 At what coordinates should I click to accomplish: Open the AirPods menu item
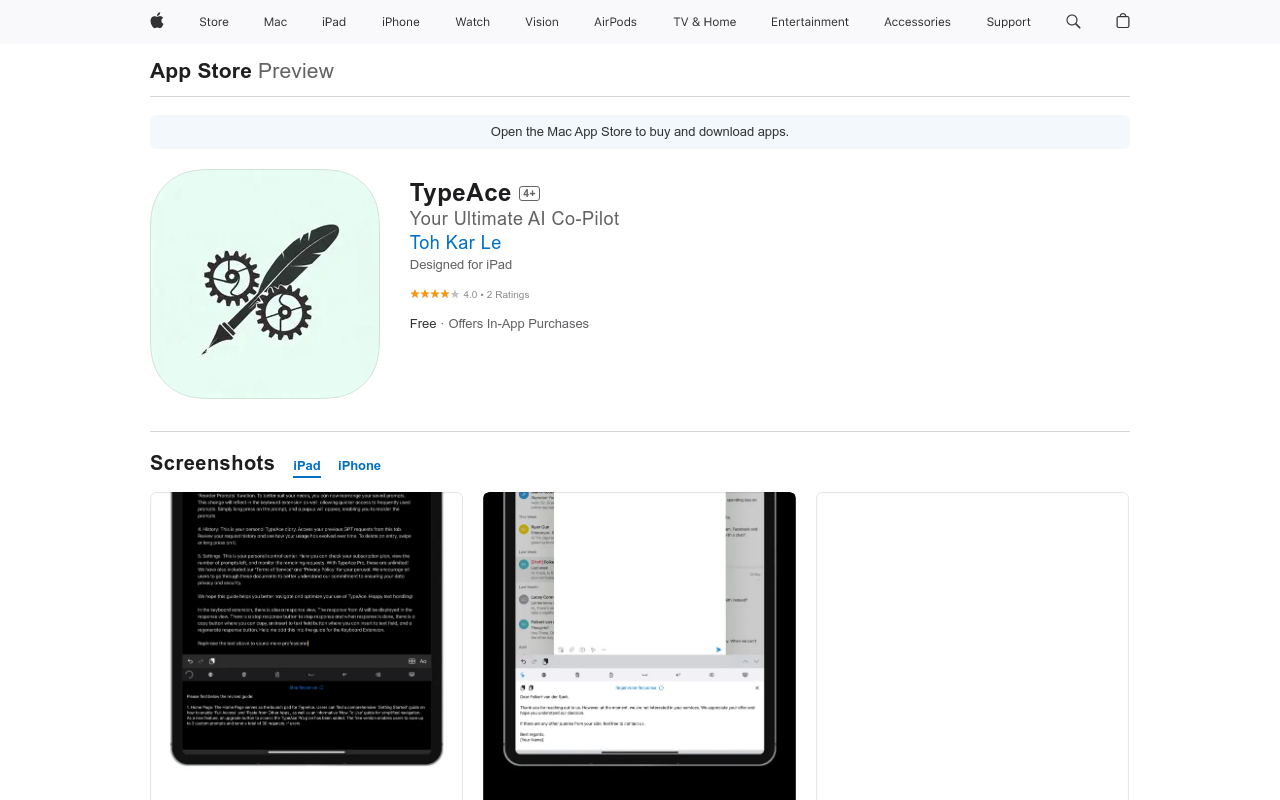[x=615, y=22]
